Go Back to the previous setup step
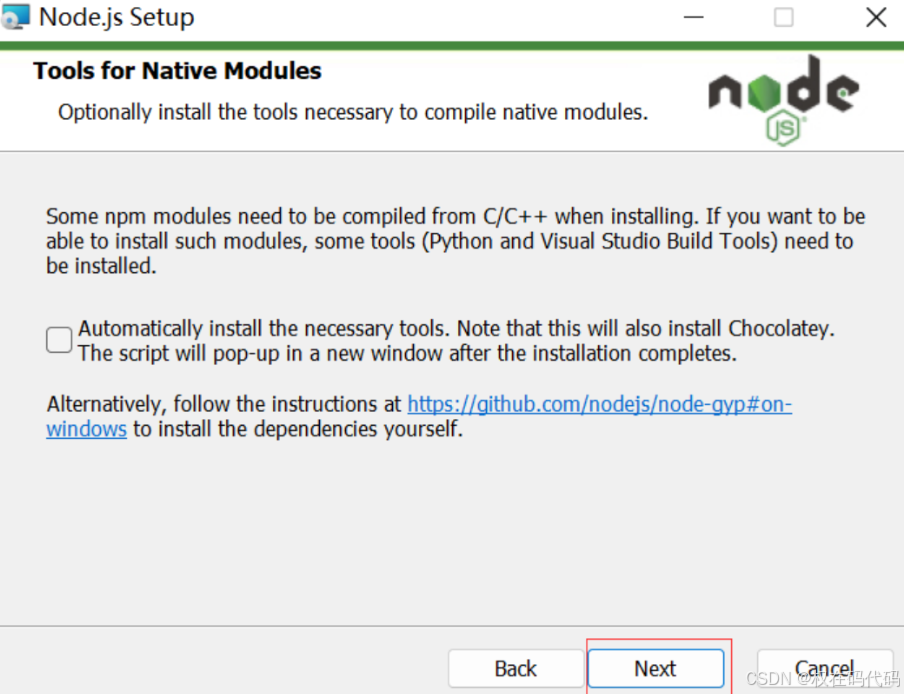Image resolution: width=904 pixels, height=694 pixels. pos(516,669)
